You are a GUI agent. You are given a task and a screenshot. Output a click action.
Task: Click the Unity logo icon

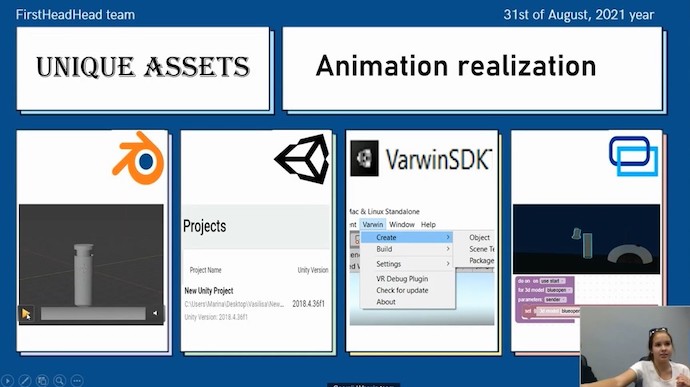(x=302, y=158)
